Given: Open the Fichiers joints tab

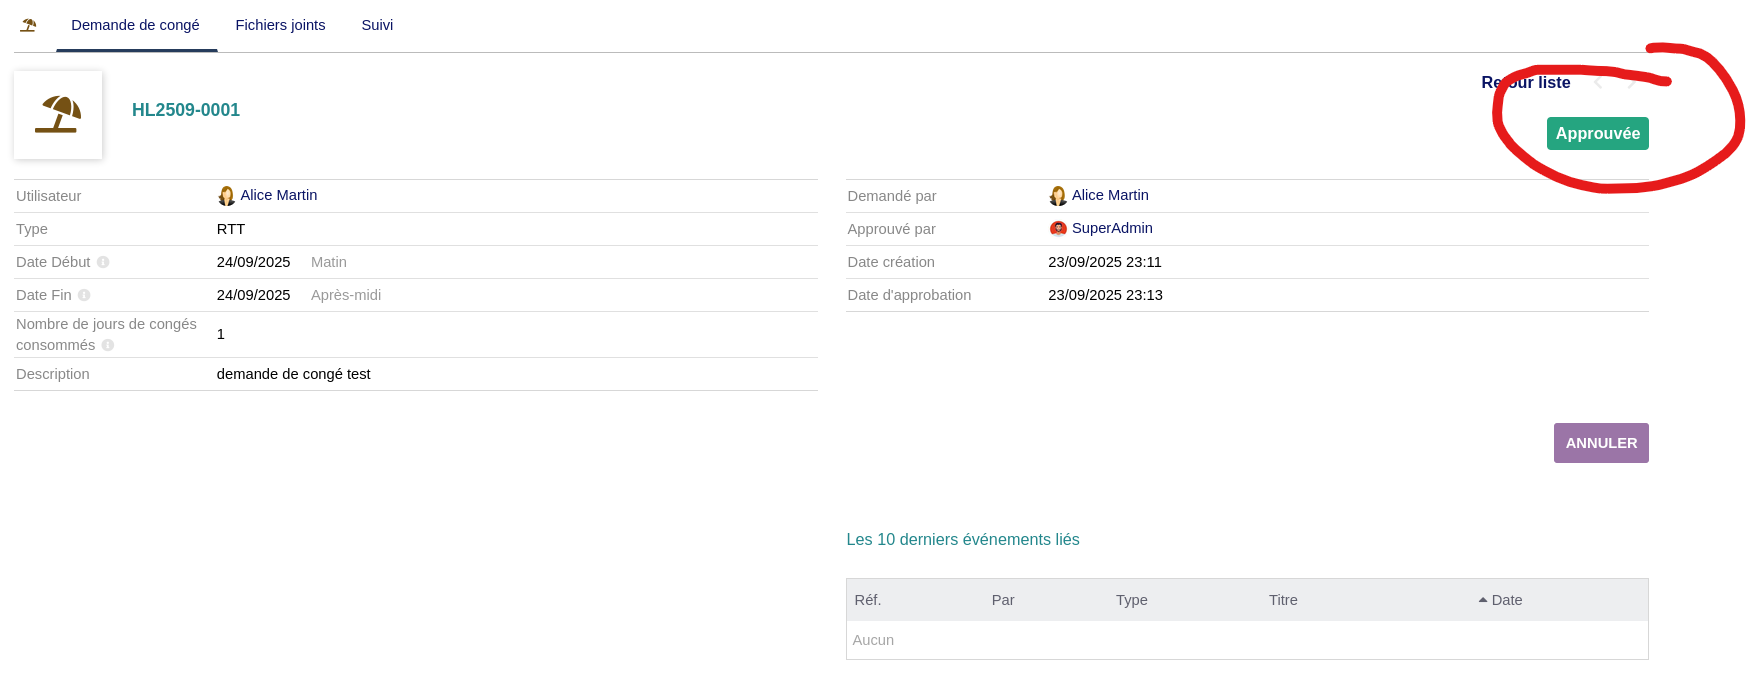Looking at the screenshot, I should pos(280,25).
